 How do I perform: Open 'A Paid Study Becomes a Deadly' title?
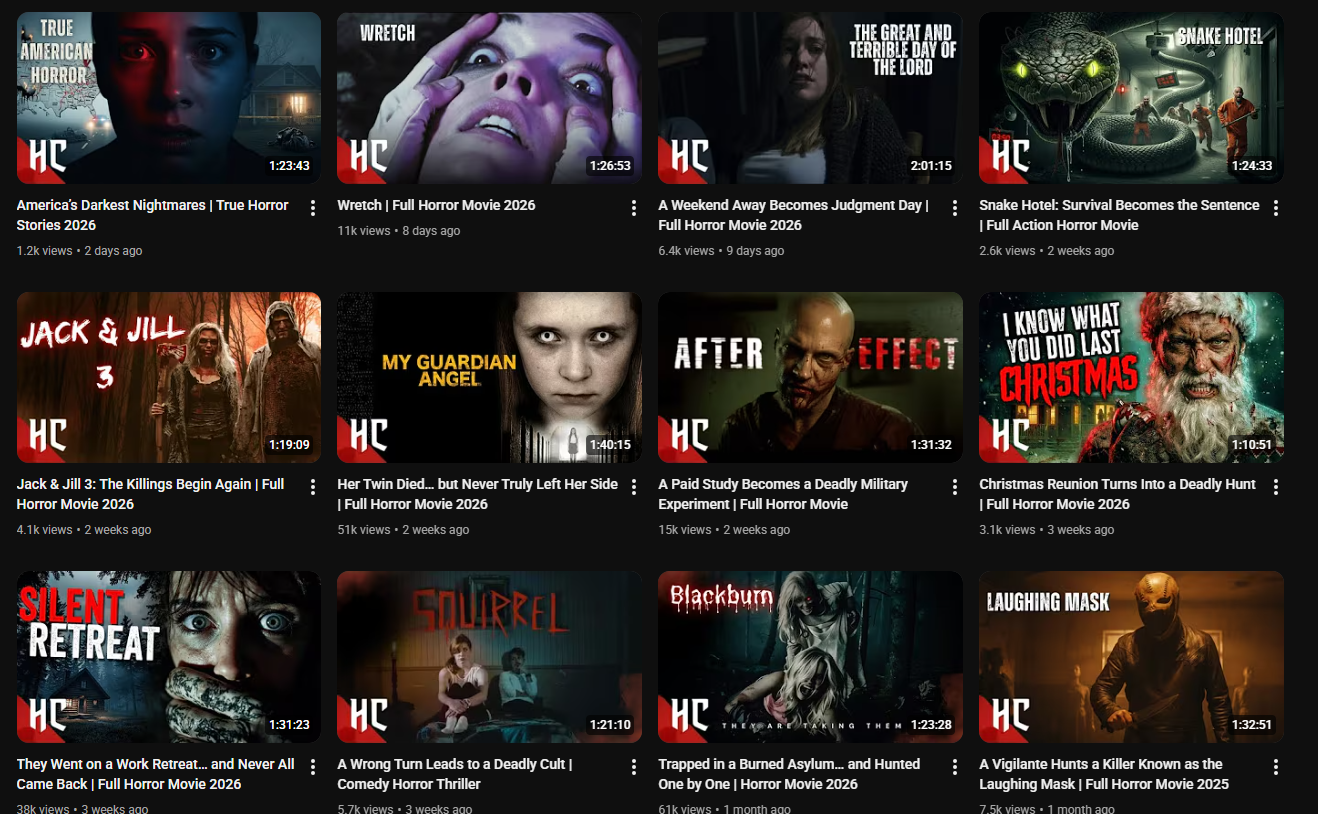point(783,494)
